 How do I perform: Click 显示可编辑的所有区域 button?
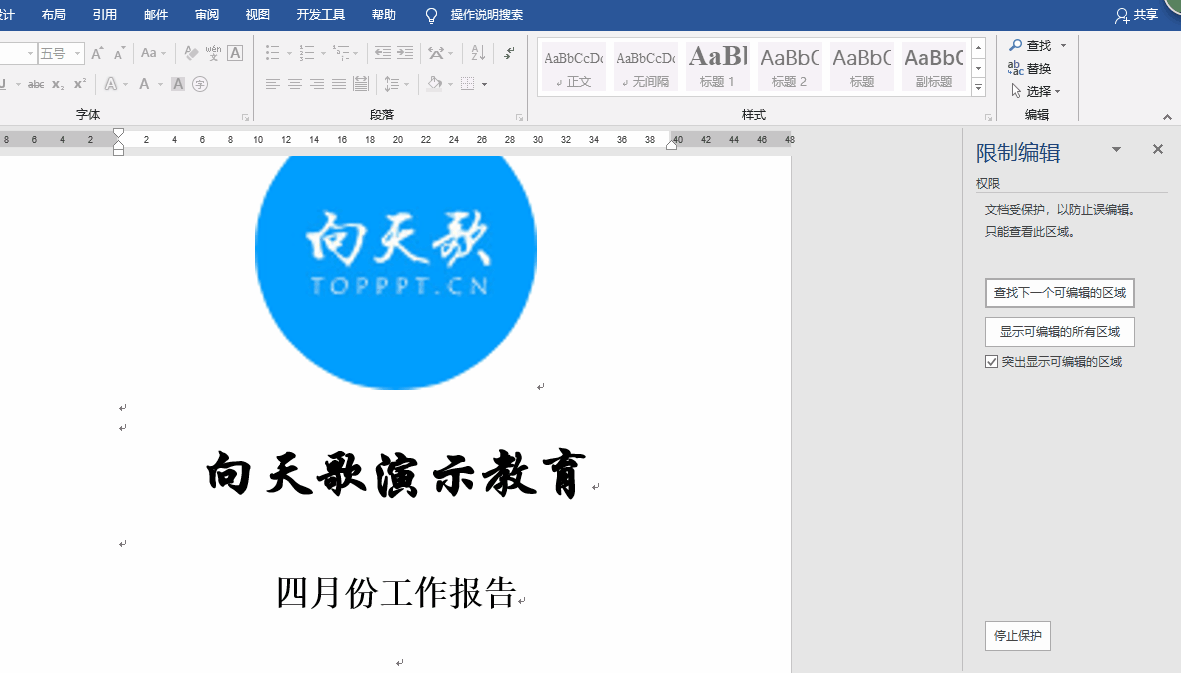1060,332
